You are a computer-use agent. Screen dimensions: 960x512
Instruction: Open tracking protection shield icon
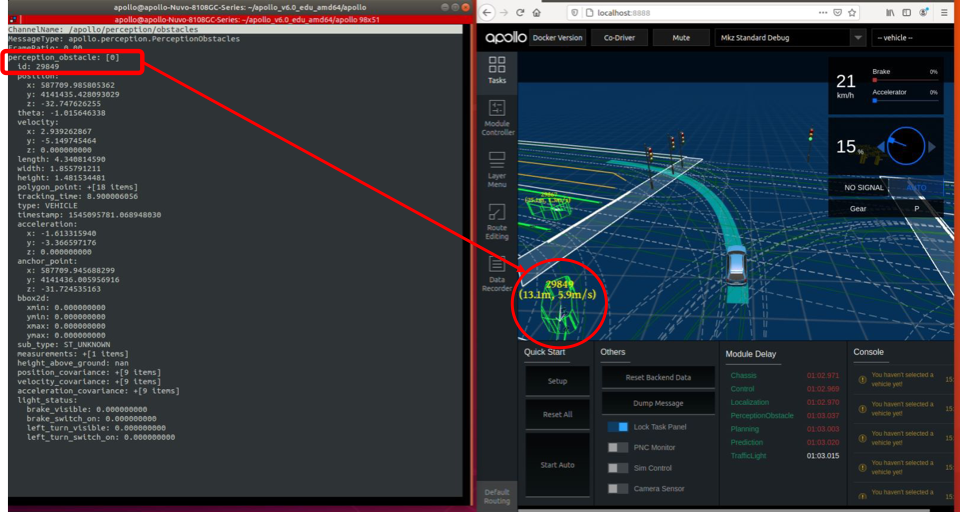pyautogui.click(x=574, y=12)
